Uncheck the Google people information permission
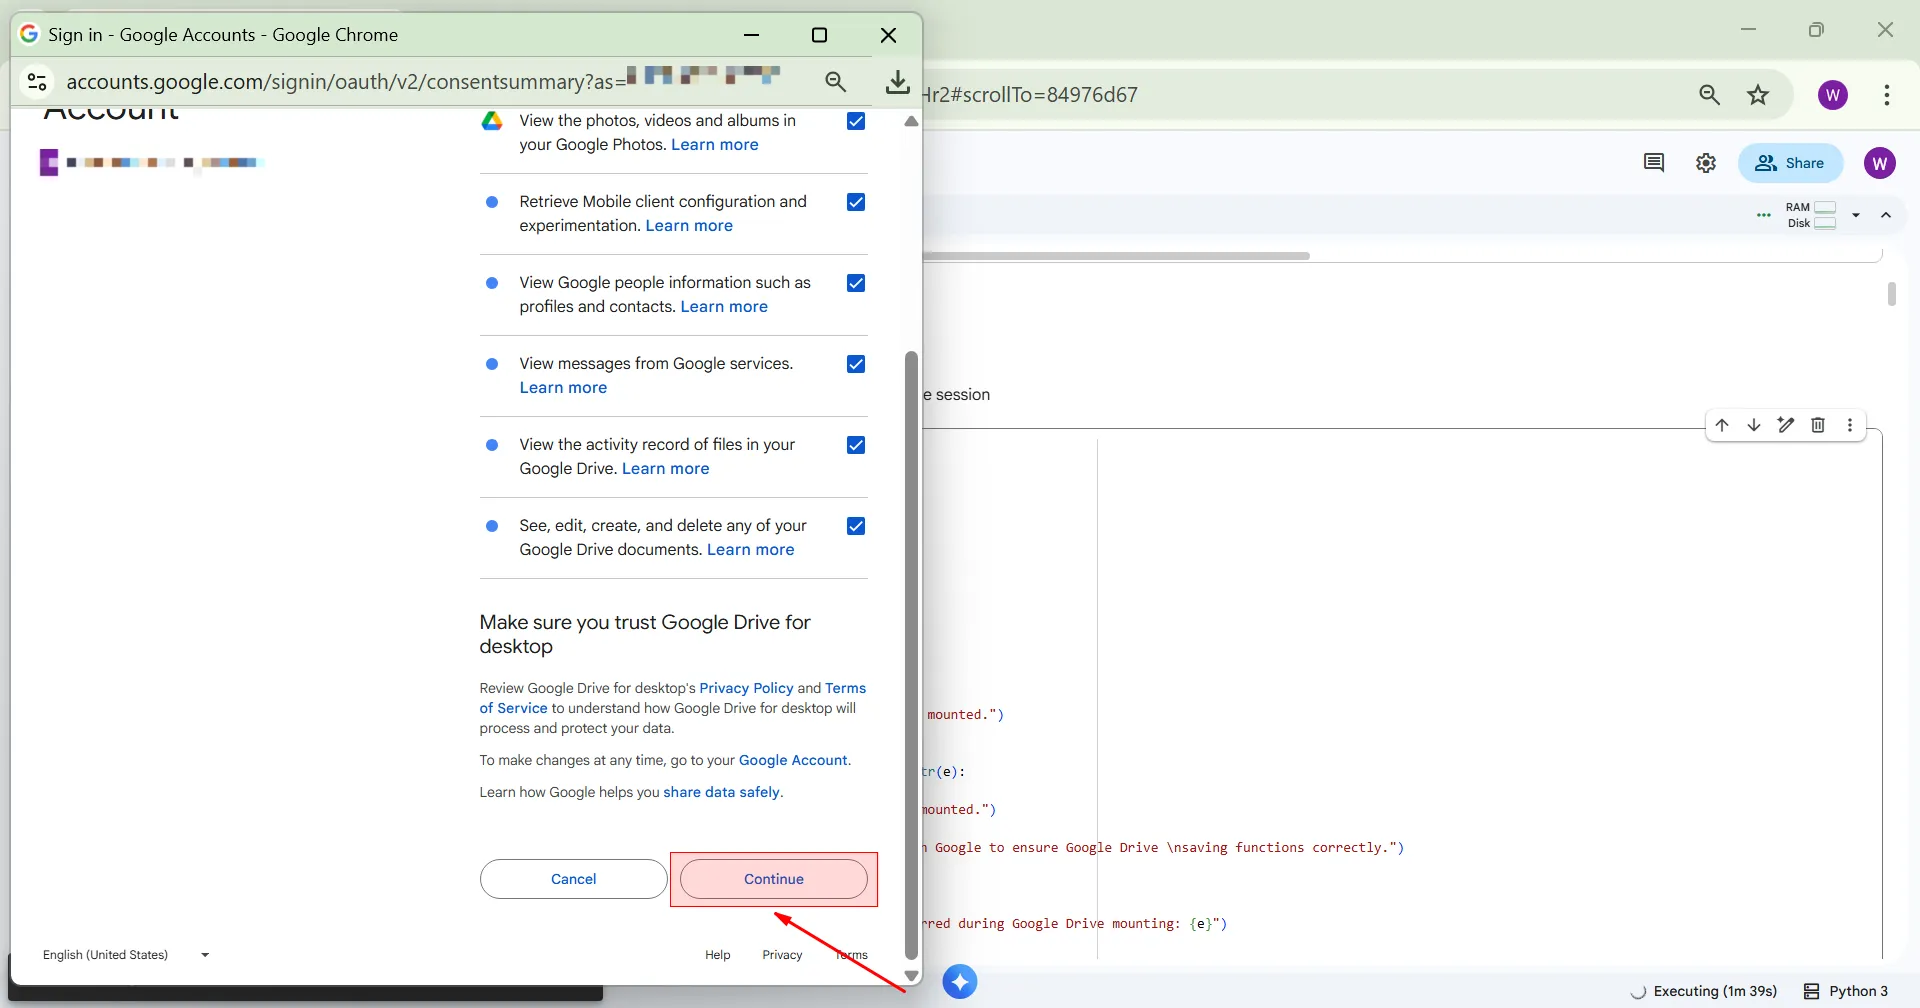The height and width of the screenshot is (1008, 1920). tap(856, 283)
